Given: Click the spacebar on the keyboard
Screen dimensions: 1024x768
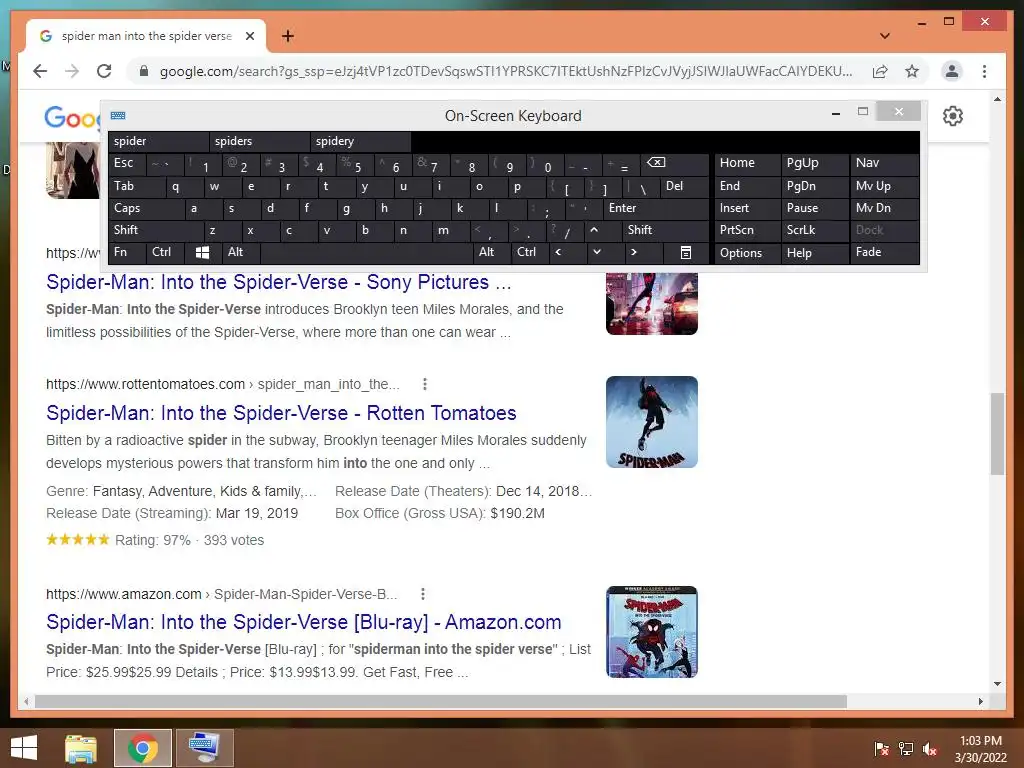Looking at the screenshot, I should tap(366, 252).
